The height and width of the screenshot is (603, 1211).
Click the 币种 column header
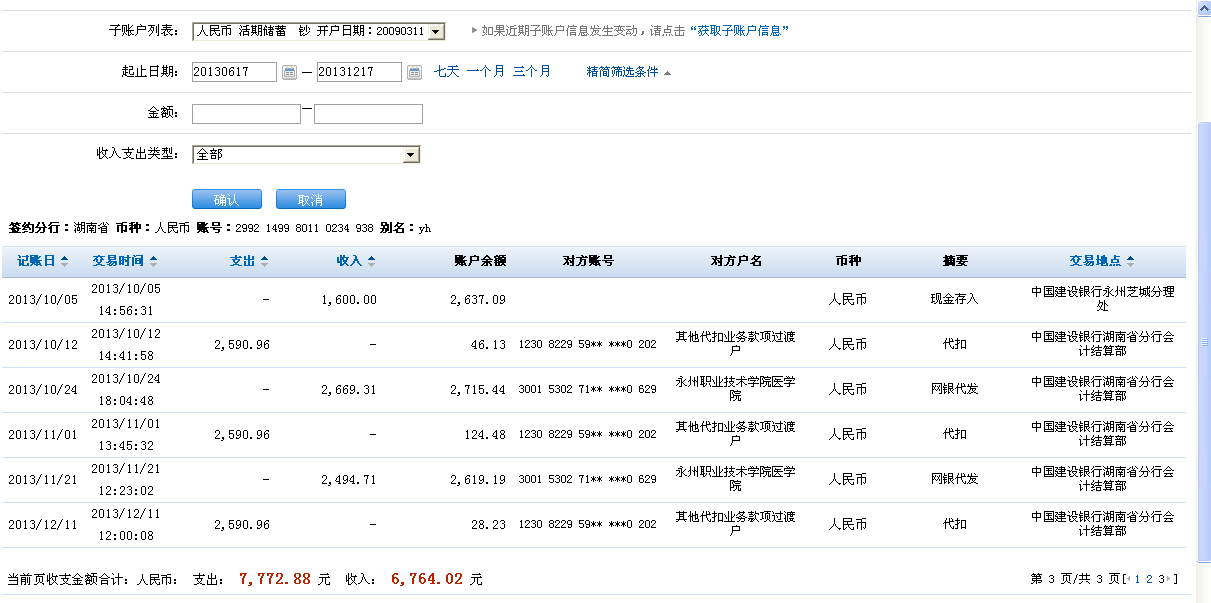pos(847,261)
